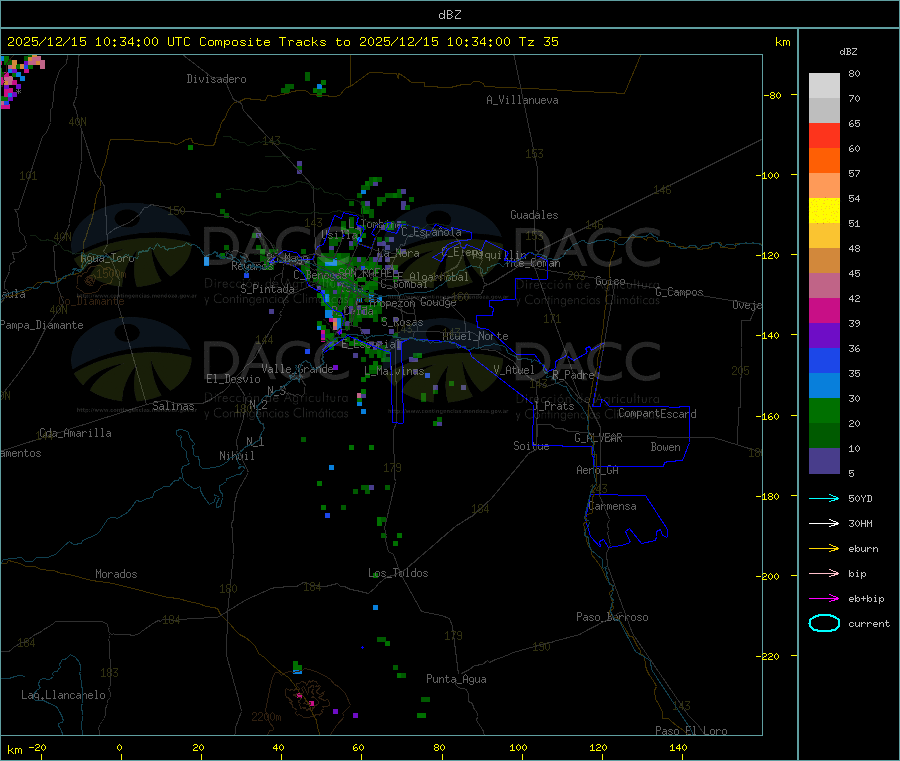Click the timestamp header text
The height and width of the screenshot is (761, 900).
283,42
